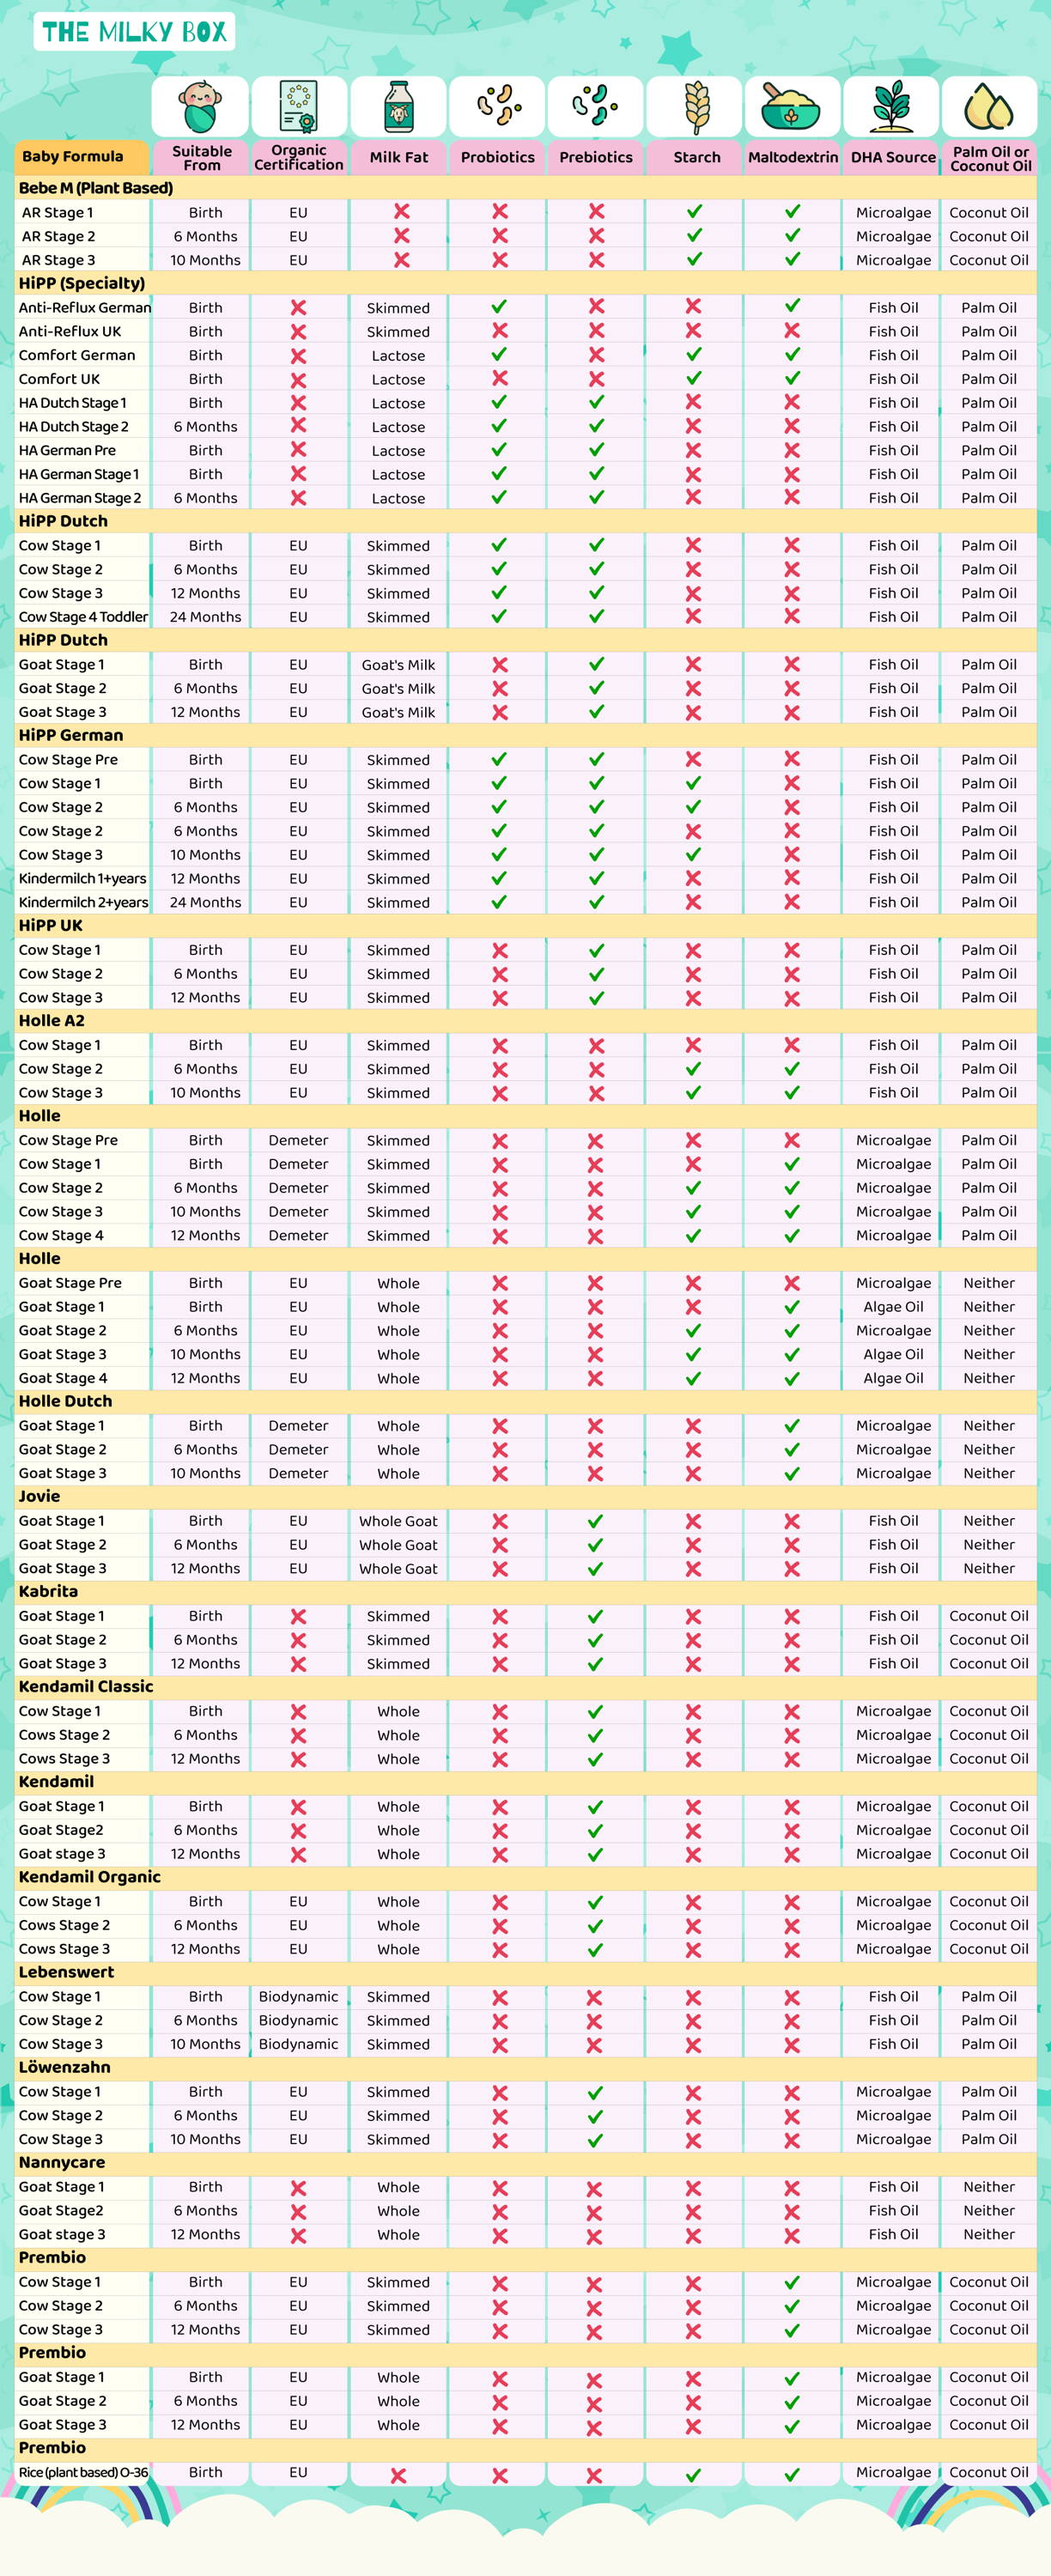Click Whole Goat in Jovie Goat Stage 1 row
This screenshot has width=1051, height=2576.
[x=398, y=1521]
